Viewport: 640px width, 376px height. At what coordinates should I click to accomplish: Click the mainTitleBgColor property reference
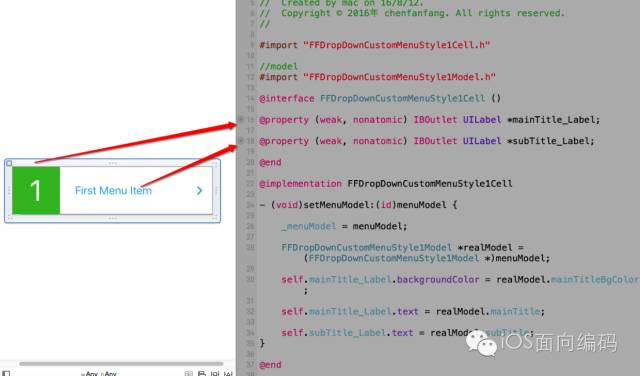[595, 280]
